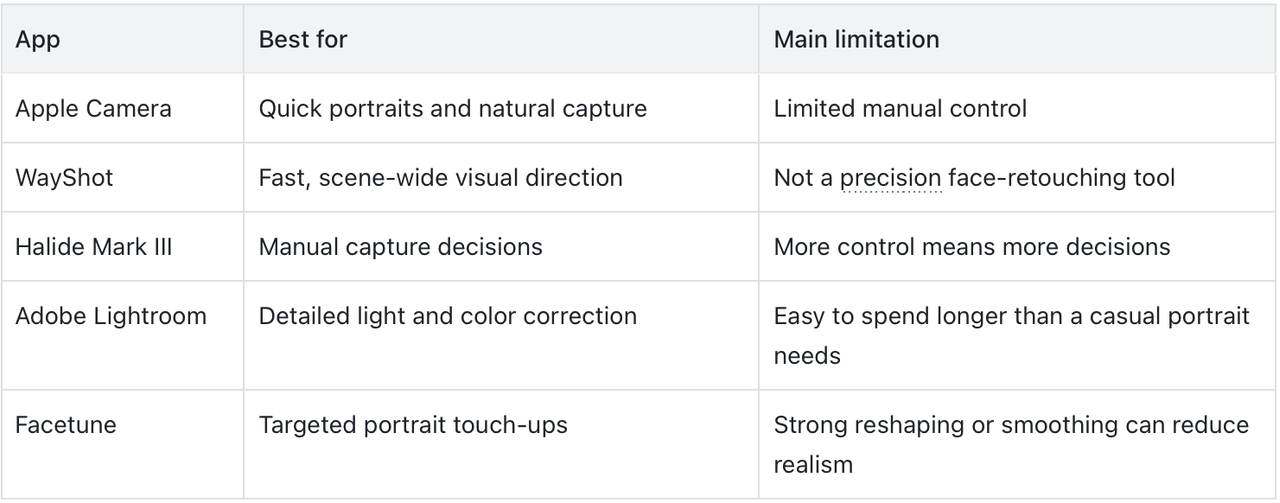Image resolution: width=1280 pixels, height=503 pixels.
Task: Select the "Apple Camera" cell
Action: pyautogui.click(x=122, y=108)
